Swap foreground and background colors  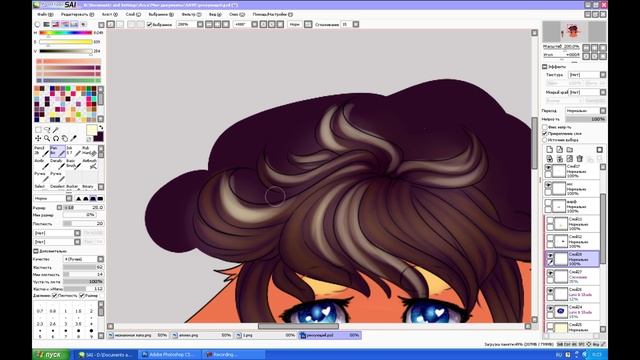coord(101,128)
